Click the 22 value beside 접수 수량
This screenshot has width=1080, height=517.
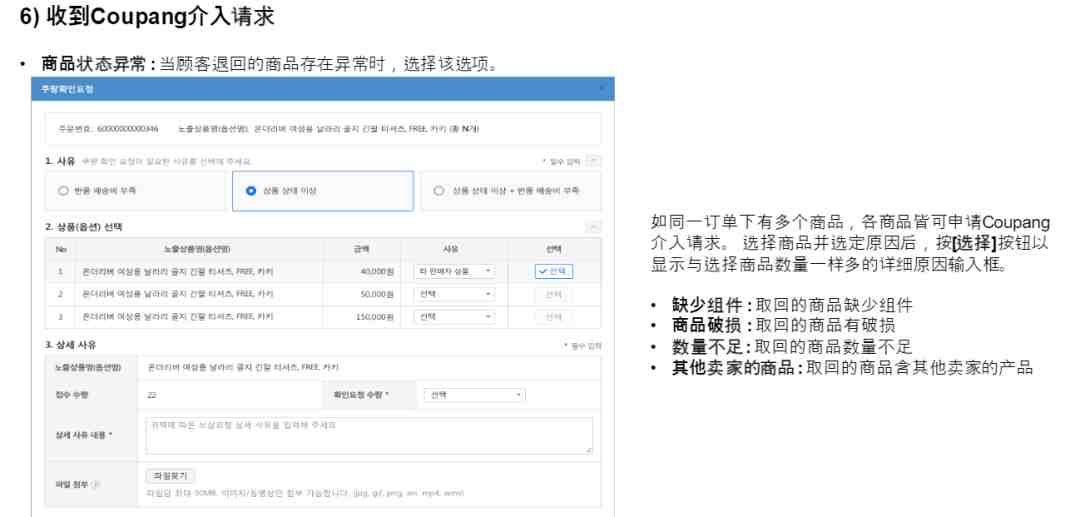coord(152,395)
